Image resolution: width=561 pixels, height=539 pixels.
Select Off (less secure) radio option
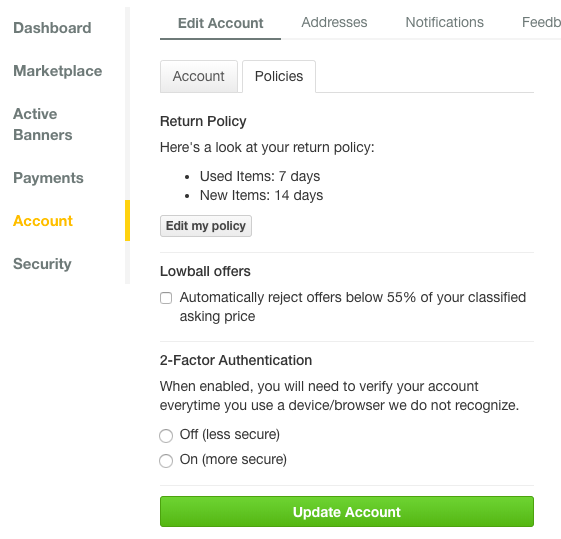click(166, 436)
